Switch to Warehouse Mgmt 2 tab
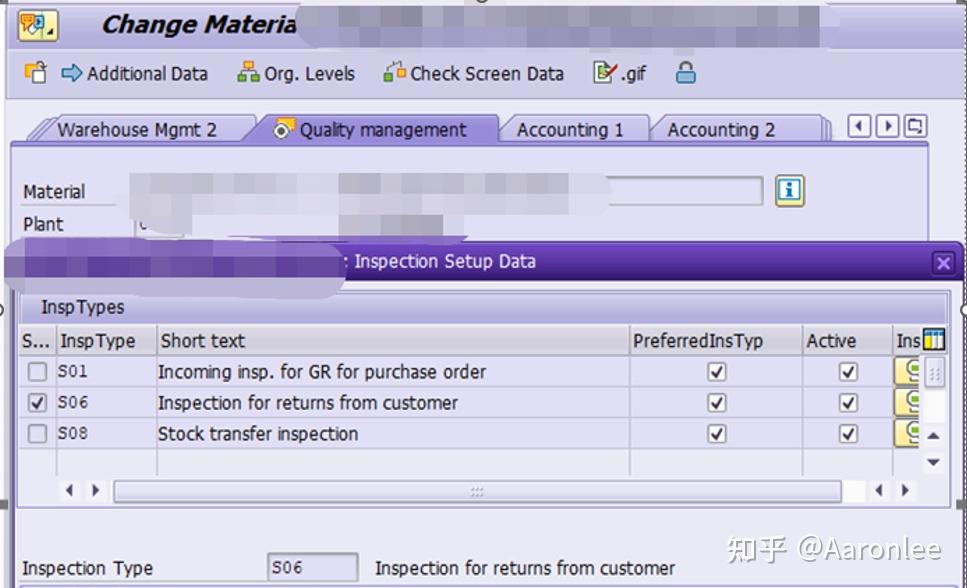This screenshot has width=967, height=588. coord(137,130)
